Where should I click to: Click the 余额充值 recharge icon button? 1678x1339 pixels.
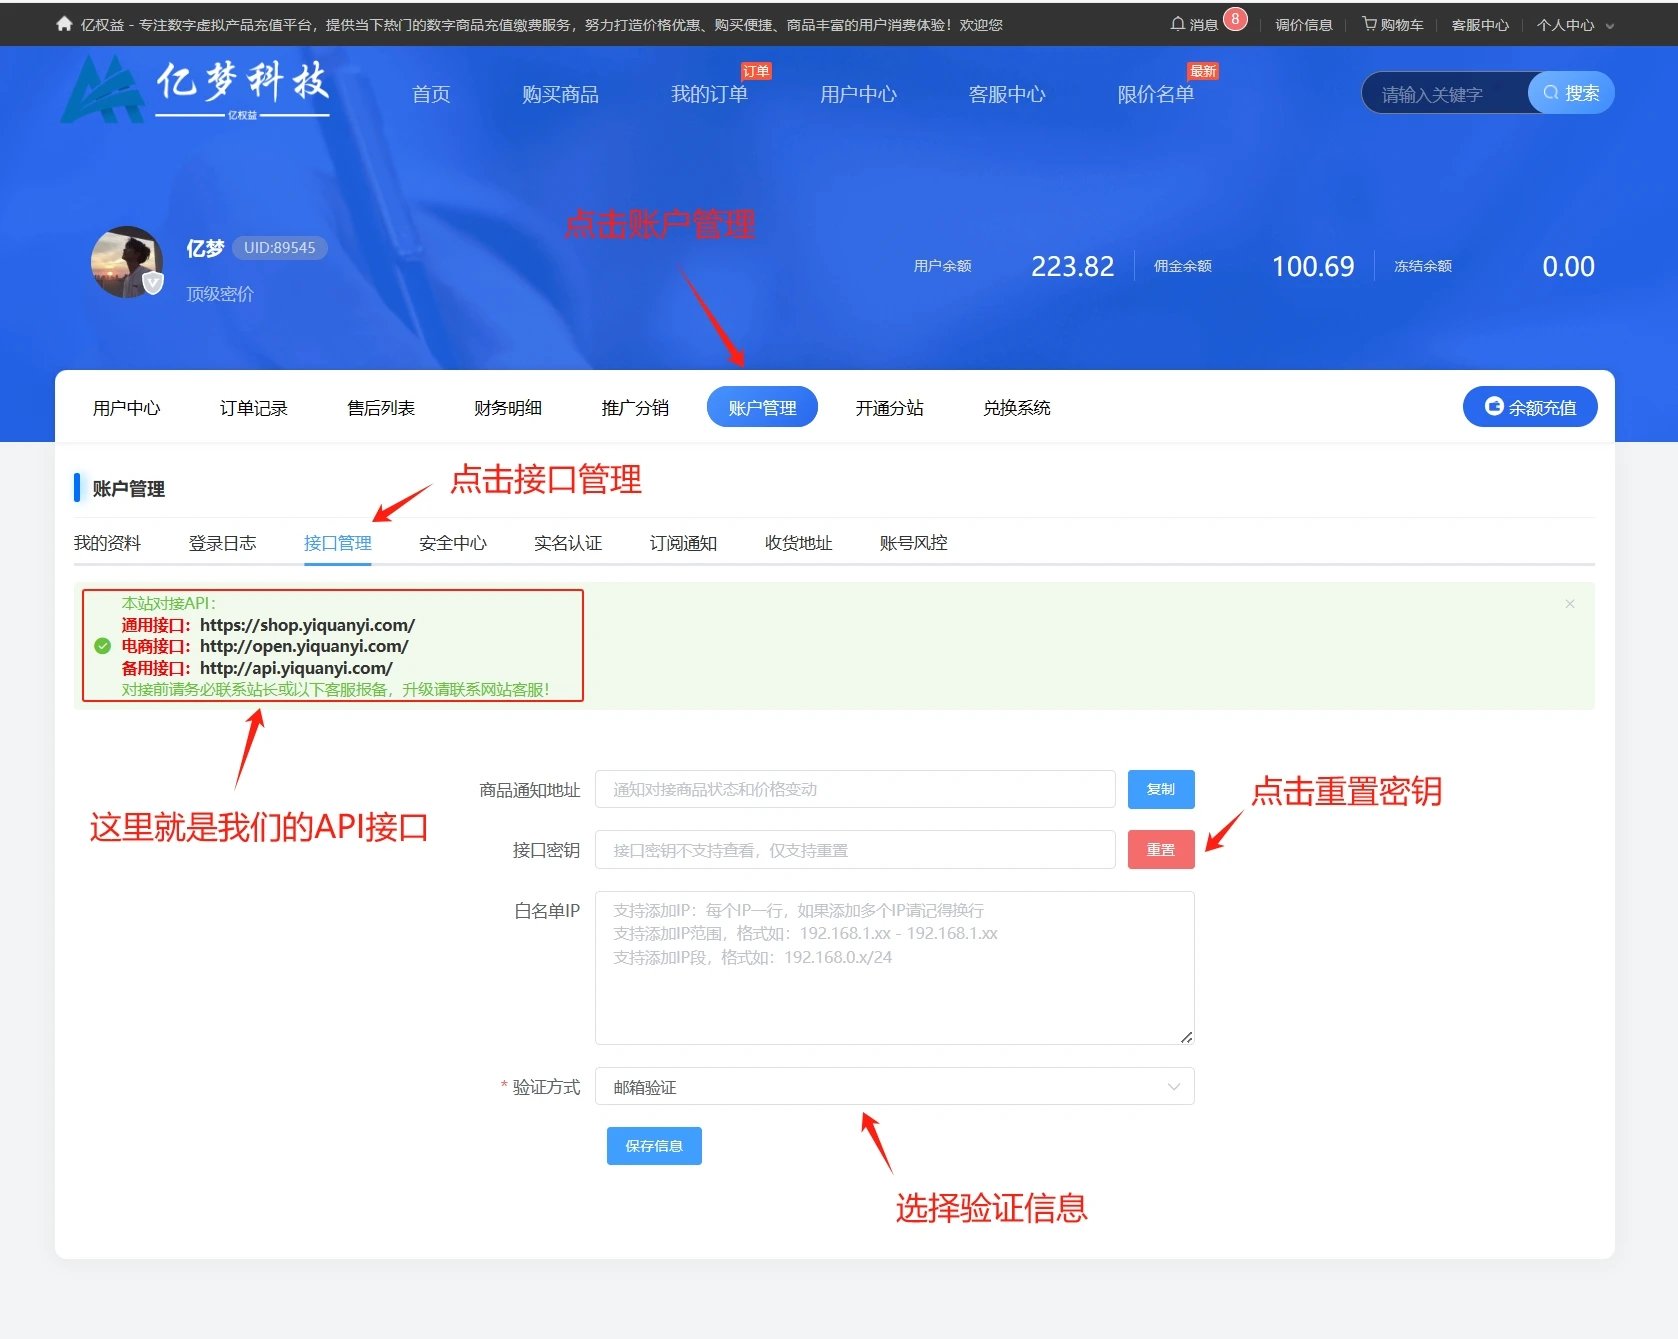[x=1494, y=407]
